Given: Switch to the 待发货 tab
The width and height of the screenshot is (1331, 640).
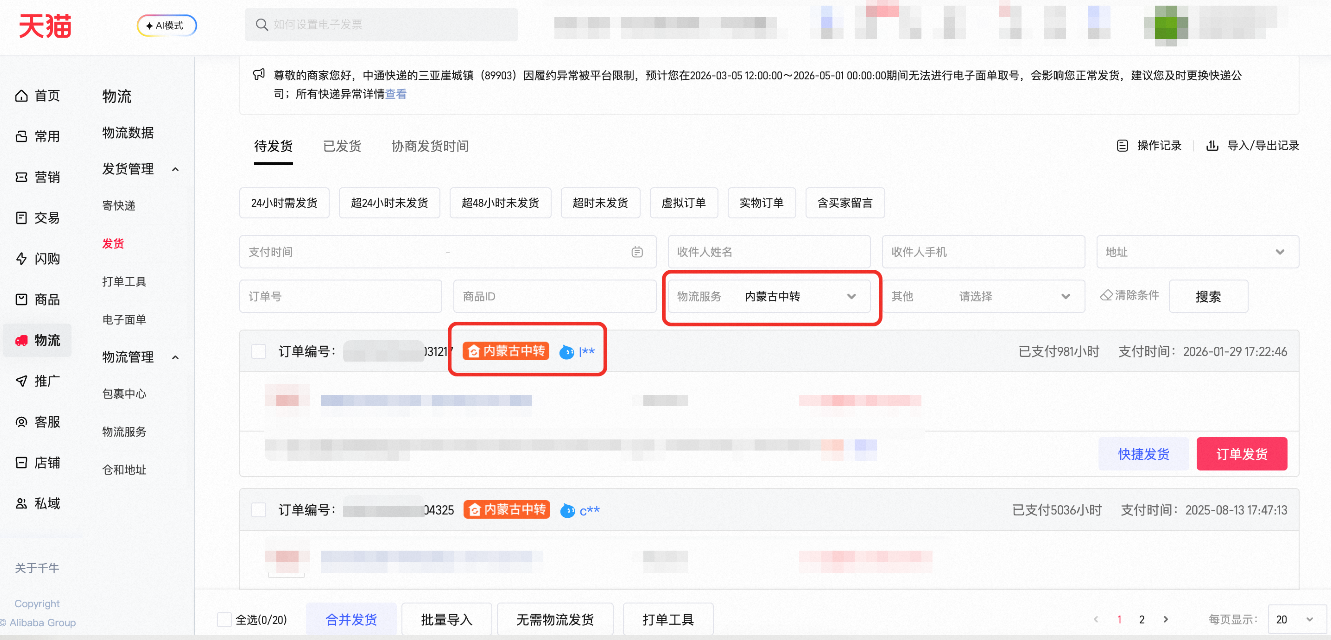Looking at the screenshot, I should [273, 146].
